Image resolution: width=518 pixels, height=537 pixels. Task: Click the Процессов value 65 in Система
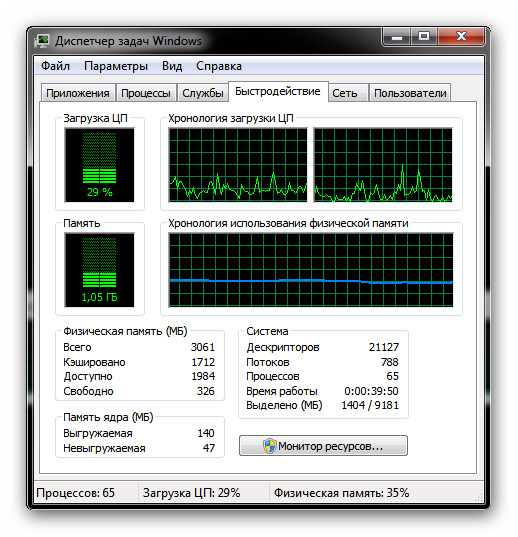click(392, 376)
